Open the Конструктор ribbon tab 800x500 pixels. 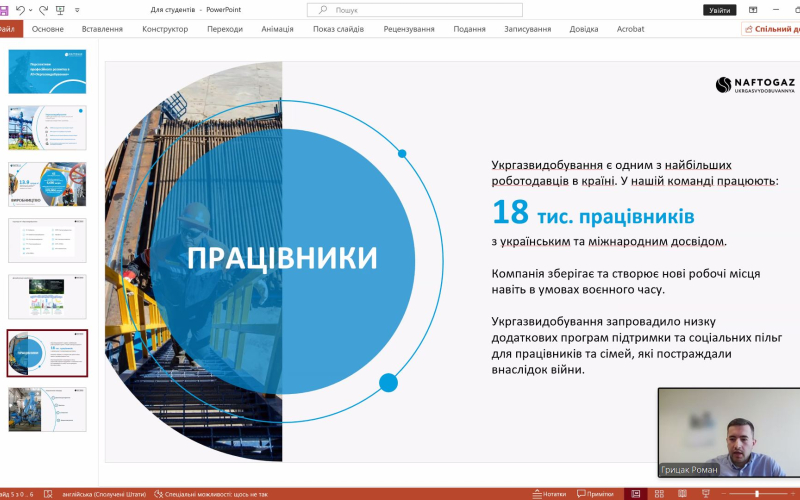click(x=165, y=29)
